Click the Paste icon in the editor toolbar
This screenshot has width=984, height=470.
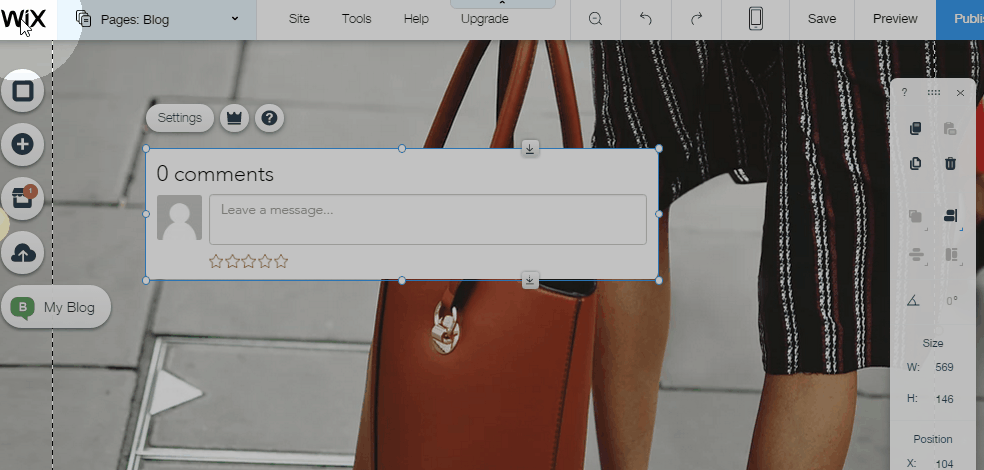[x=950, y=129]
